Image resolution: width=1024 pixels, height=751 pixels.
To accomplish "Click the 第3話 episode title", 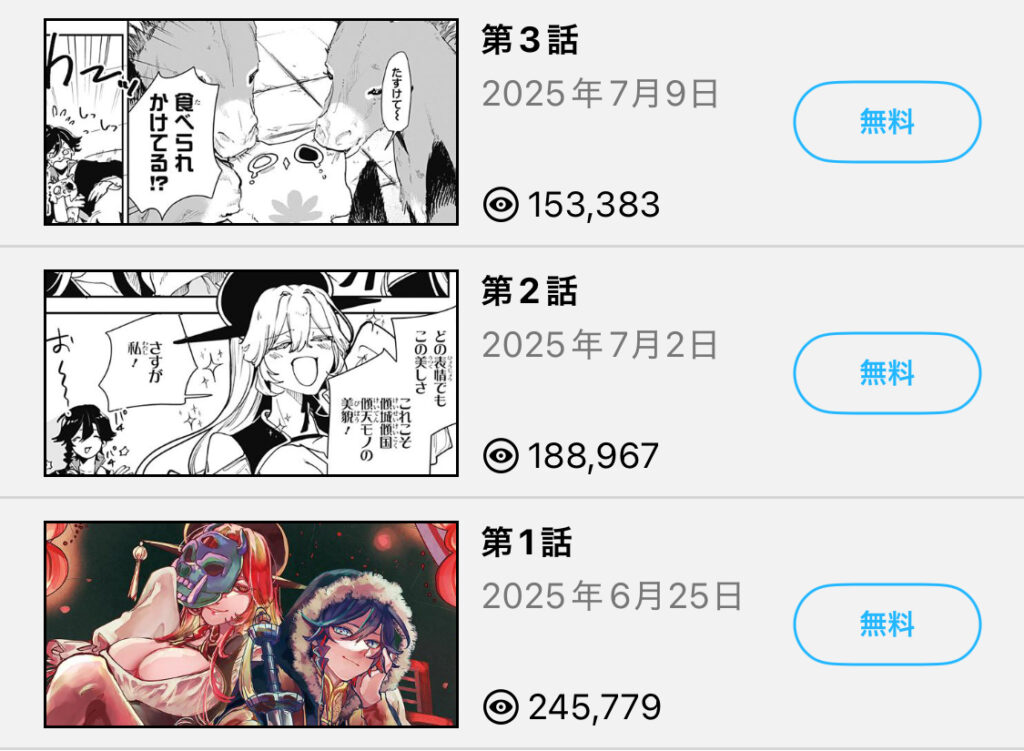I will [x=530, y=40].
